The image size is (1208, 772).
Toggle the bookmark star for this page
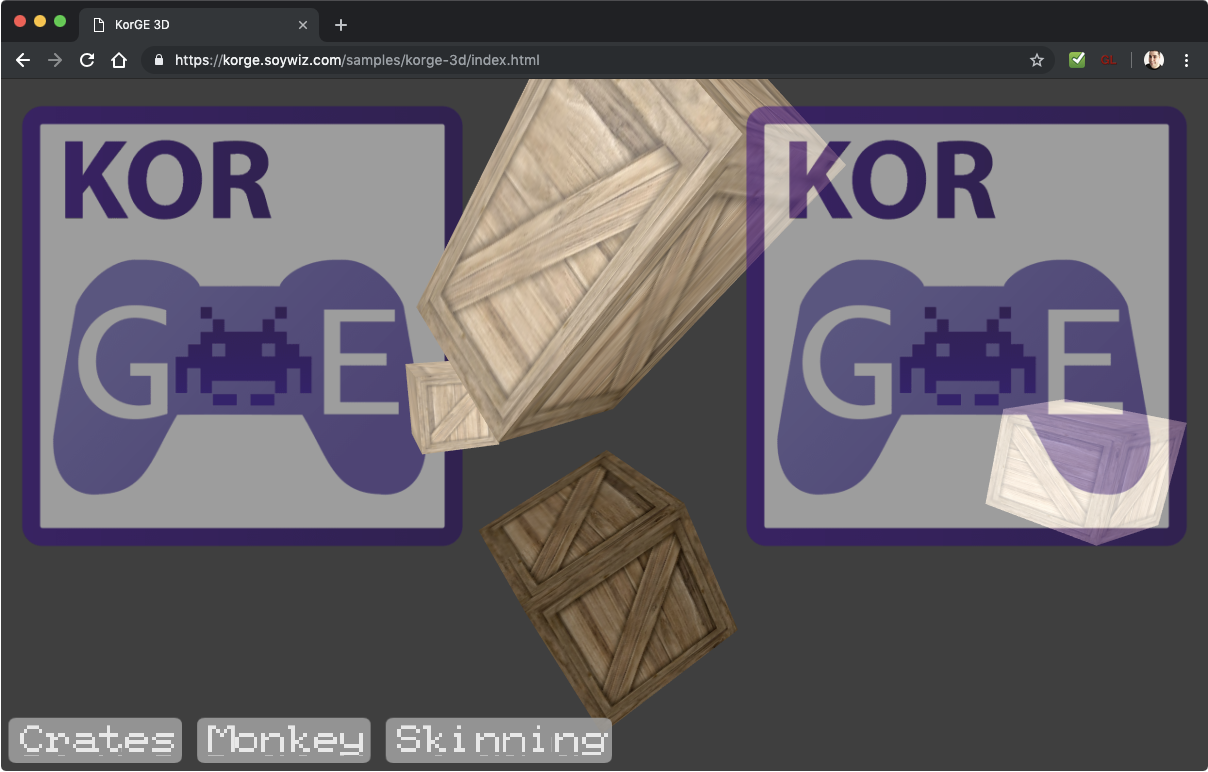[1036, 59]
